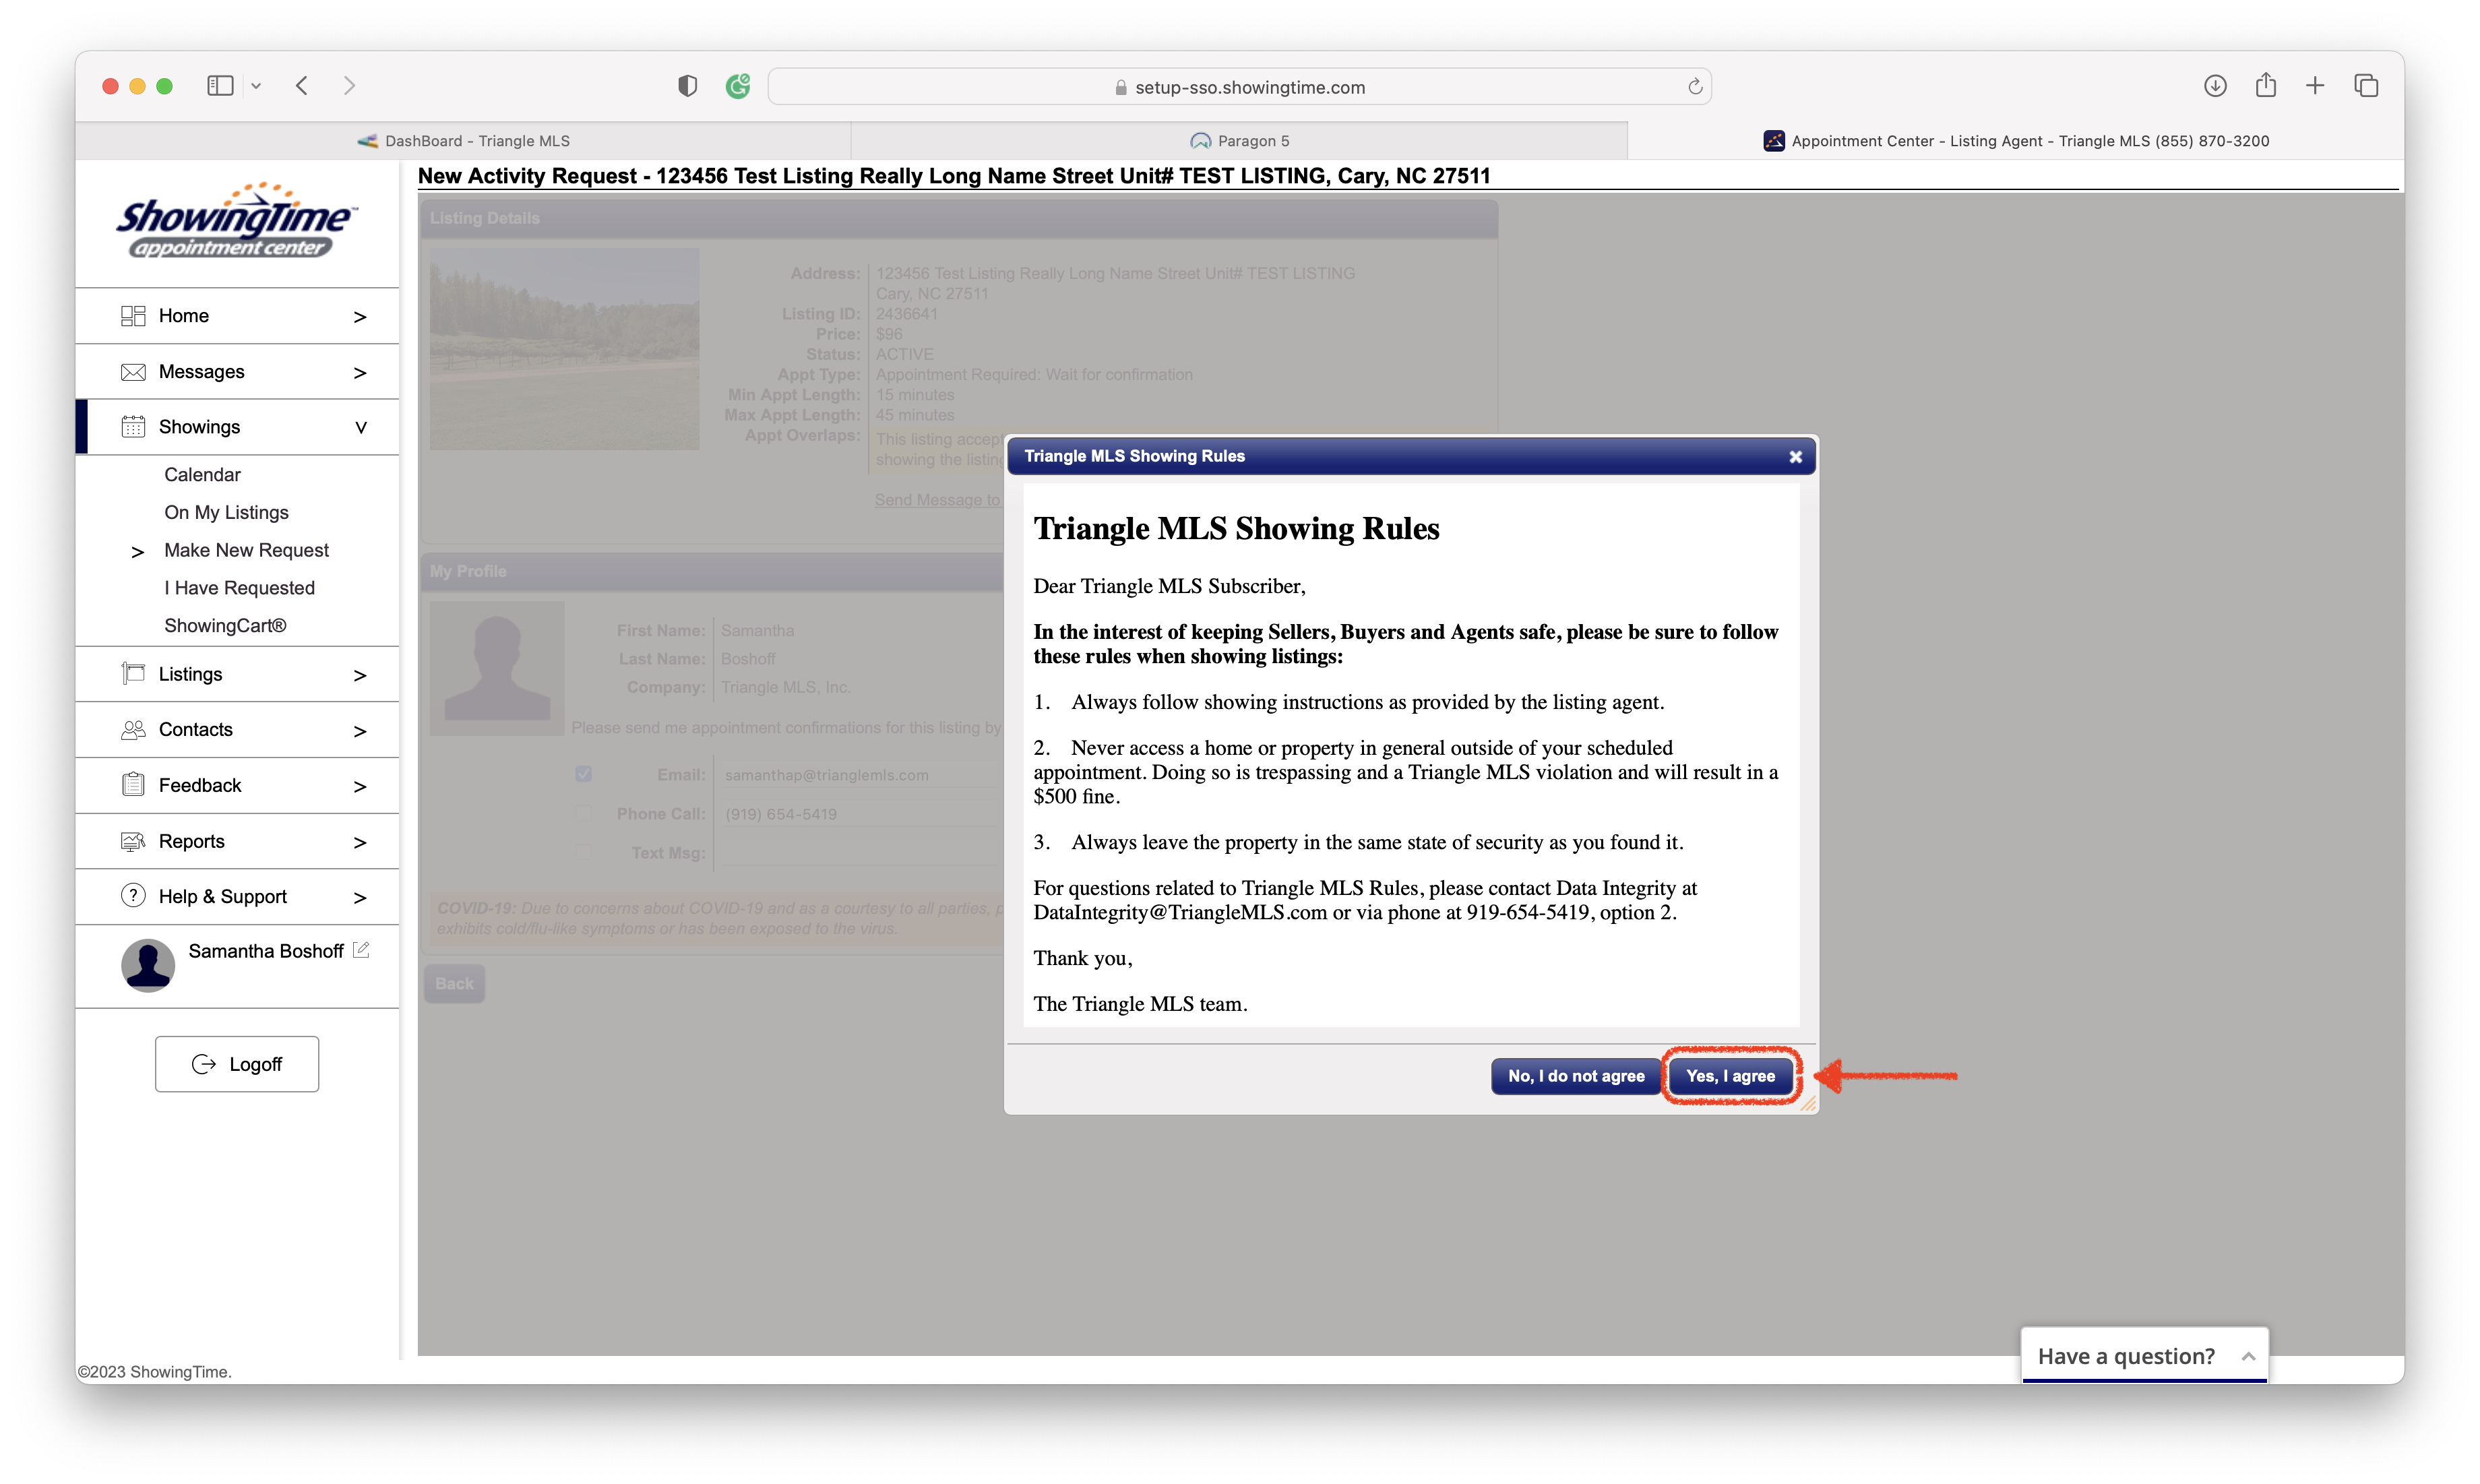
Task: Click Samantha Boshoff's sidebar avatar
Action: pos(148,965)
